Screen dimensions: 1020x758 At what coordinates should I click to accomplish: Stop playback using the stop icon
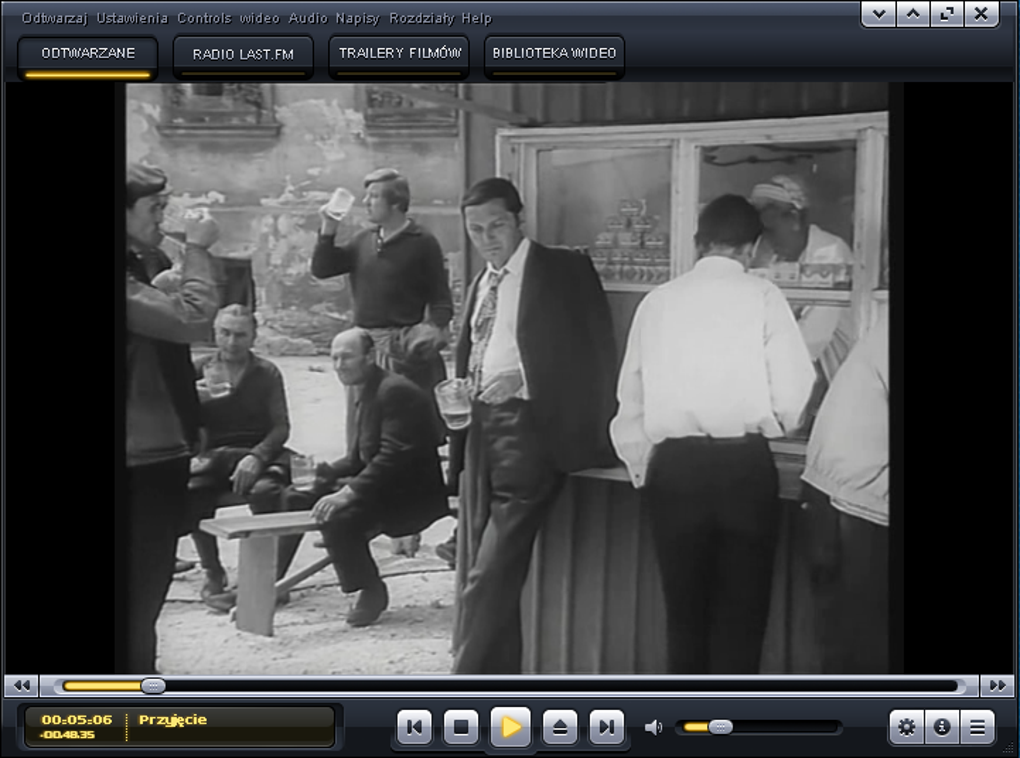pos(462,728)
